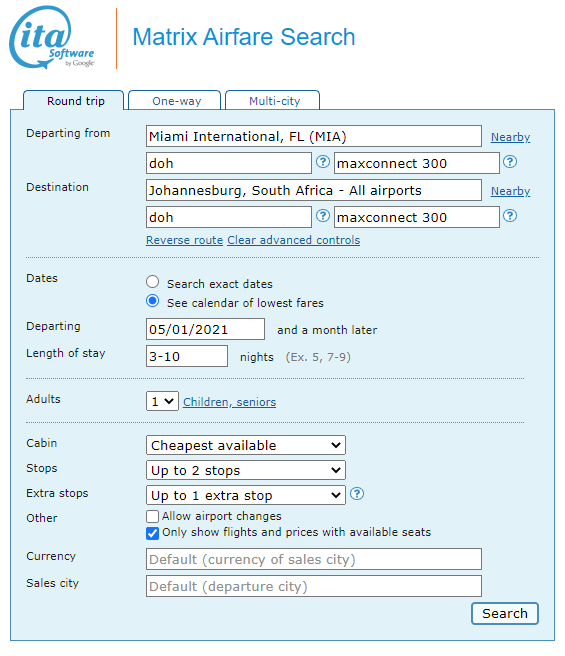The image size is (565, 656).
Task: Select the Search exact dates radio button
Action: [x=152, y=282]
